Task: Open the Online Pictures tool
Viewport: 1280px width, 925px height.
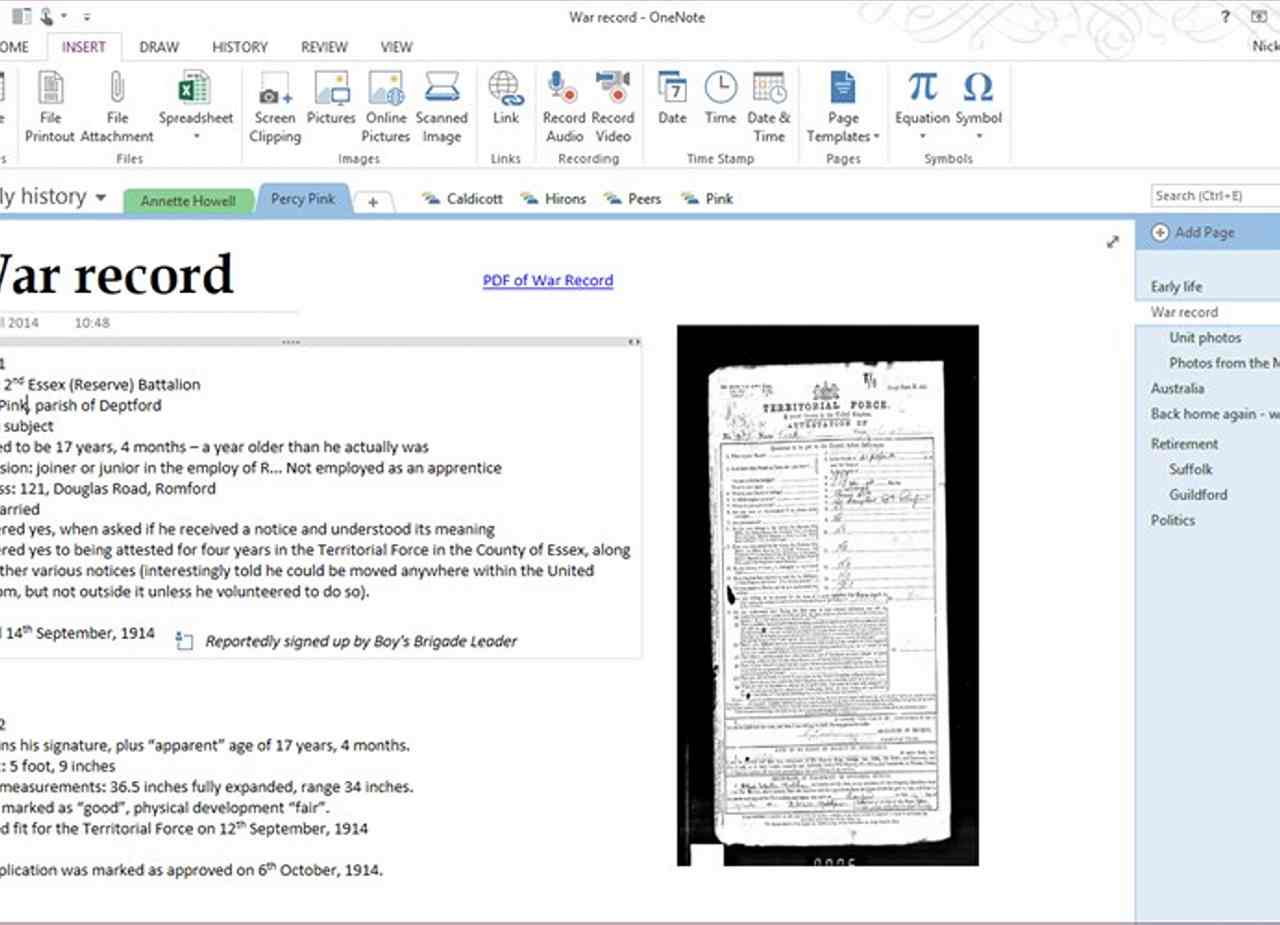Action: 385,91
